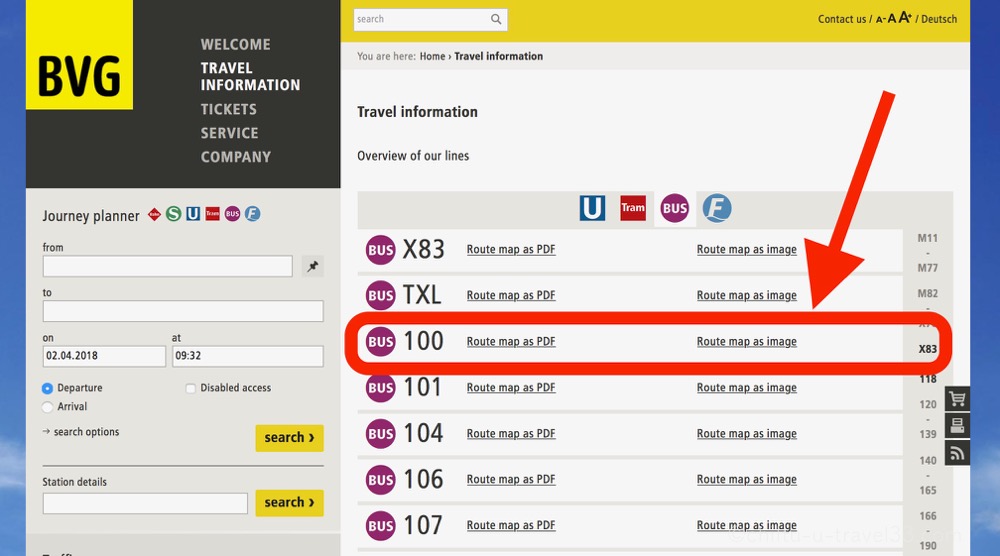Switch language to Deutsch

(939, 19)
